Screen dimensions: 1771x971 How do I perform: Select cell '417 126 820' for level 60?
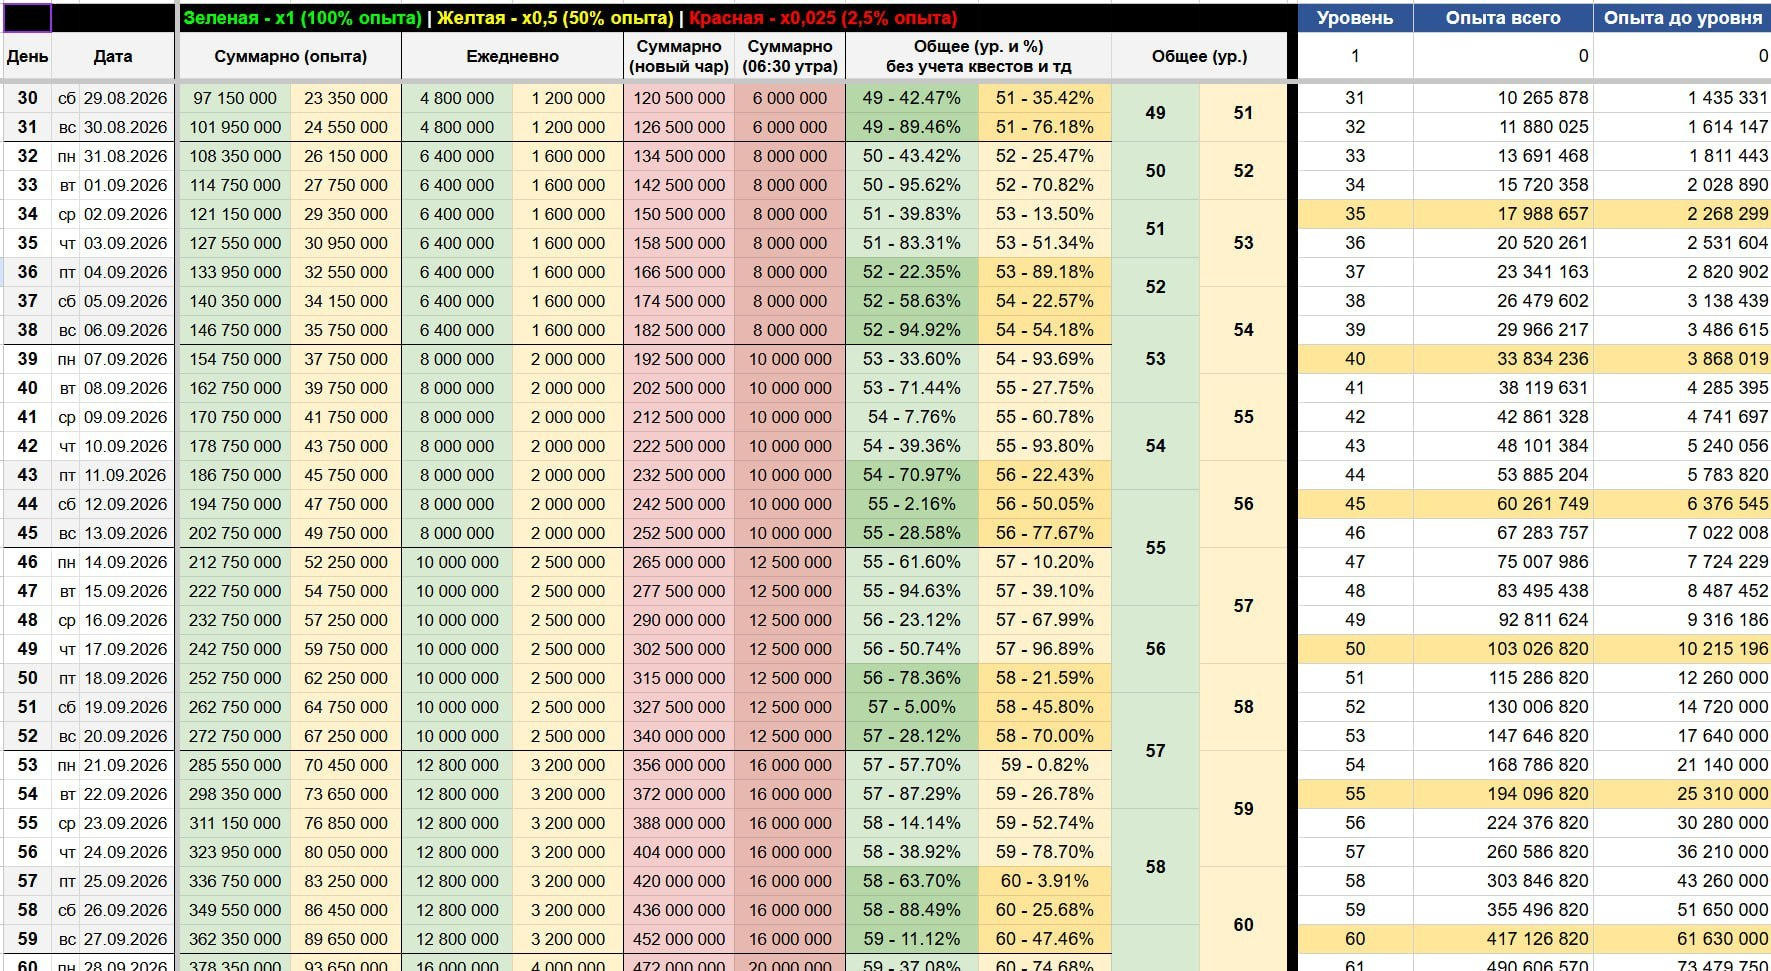click(x=1502, y=939)
